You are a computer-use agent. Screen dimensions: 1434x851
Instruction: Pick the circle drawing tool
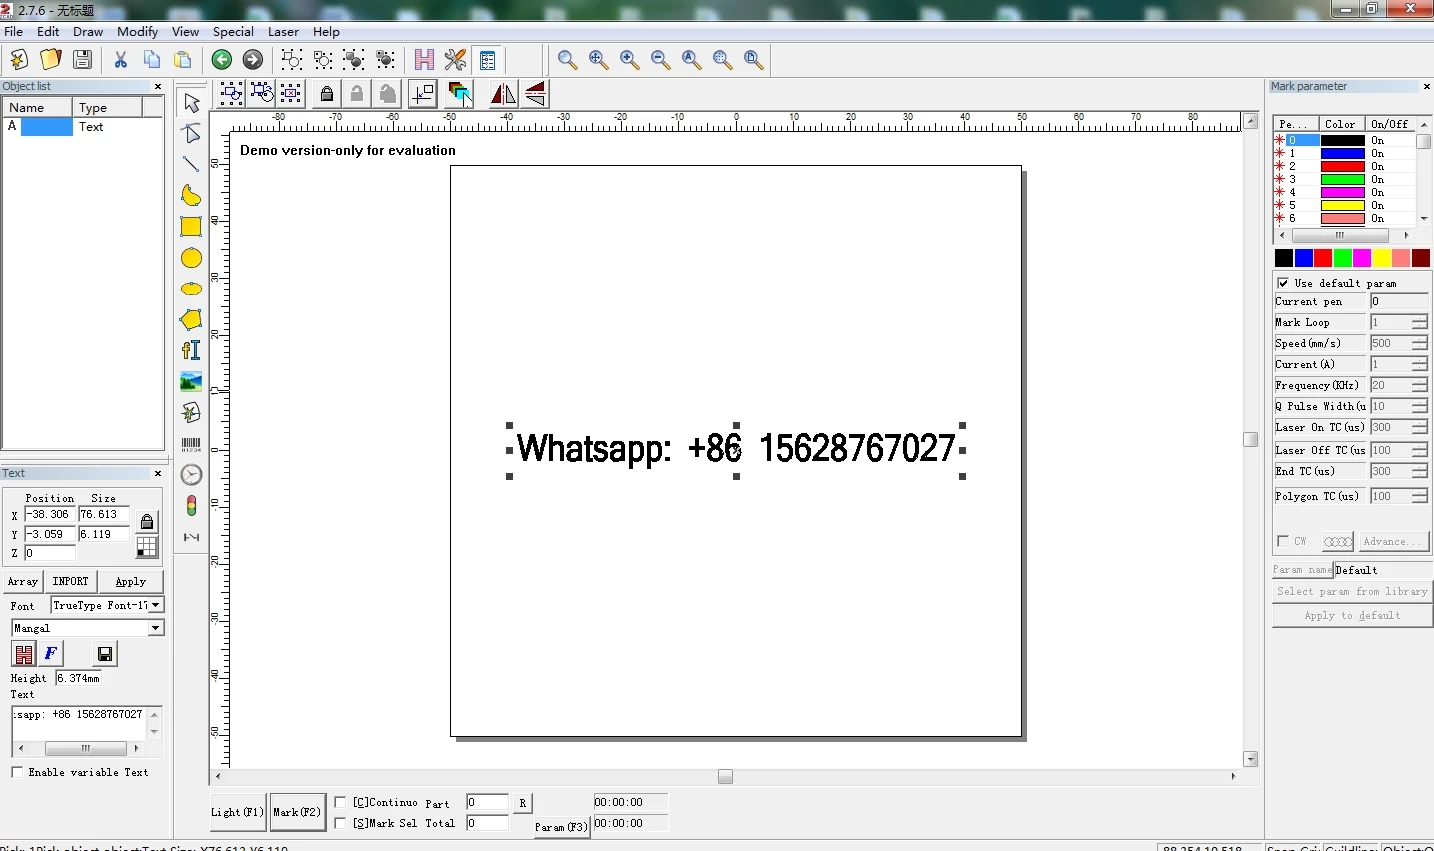coord(191,258)
